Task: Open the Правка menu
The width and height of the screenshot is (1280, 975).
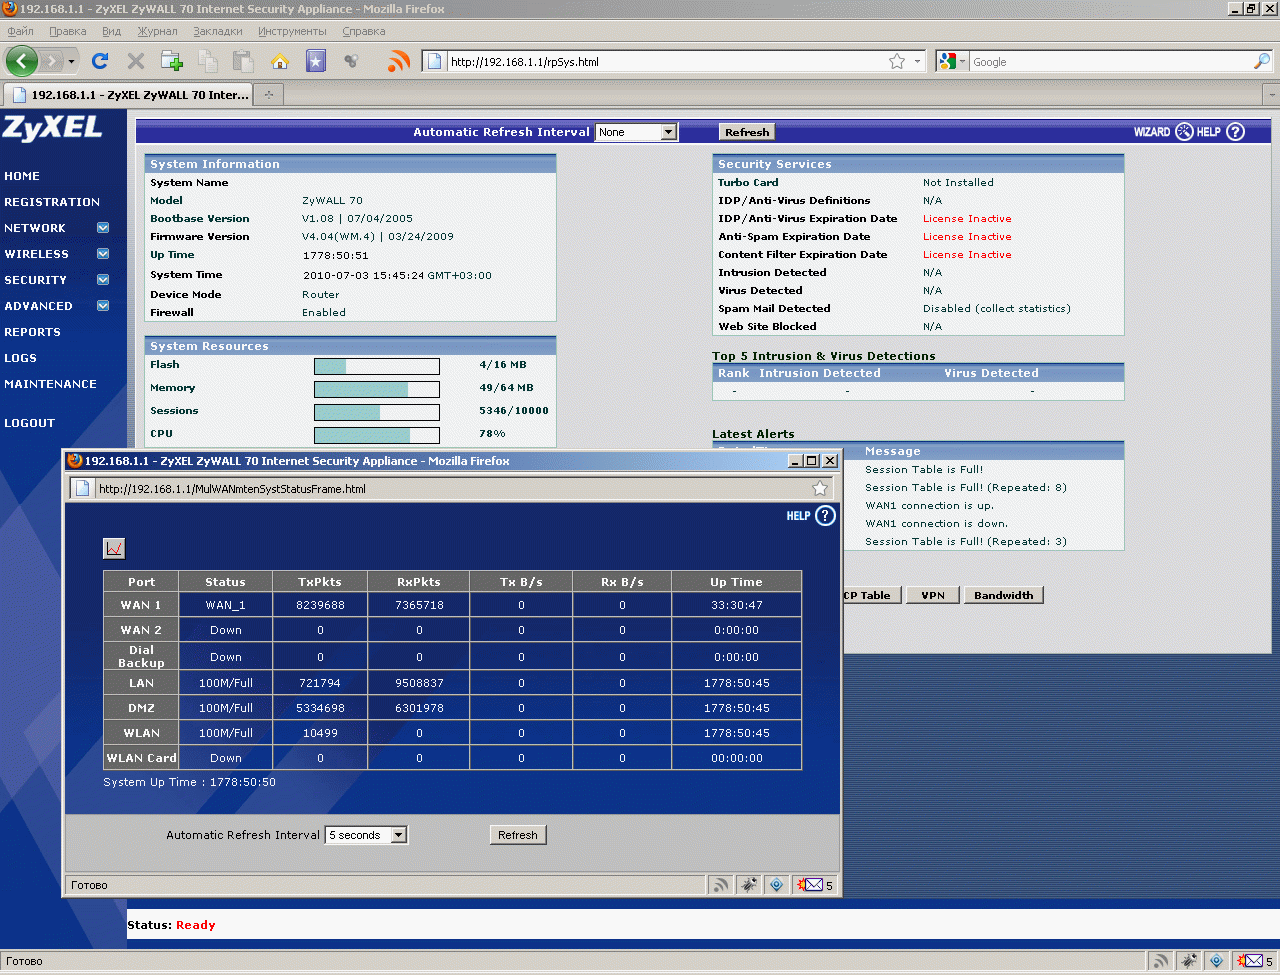Action: [68, 31]
